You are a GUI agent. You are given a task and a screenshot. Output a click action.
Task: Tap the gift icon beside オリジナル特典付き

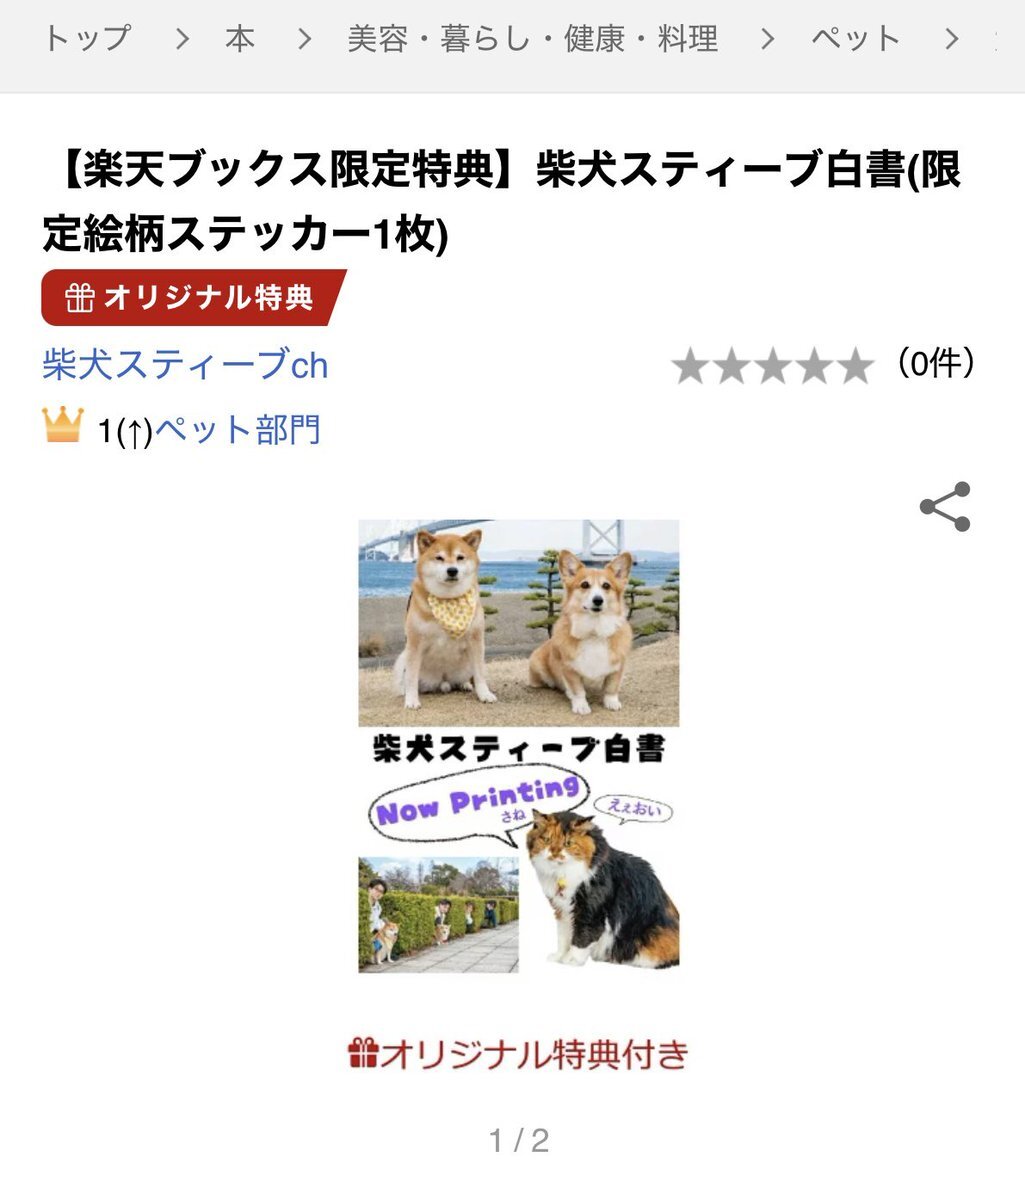[x=362, y=1053]
